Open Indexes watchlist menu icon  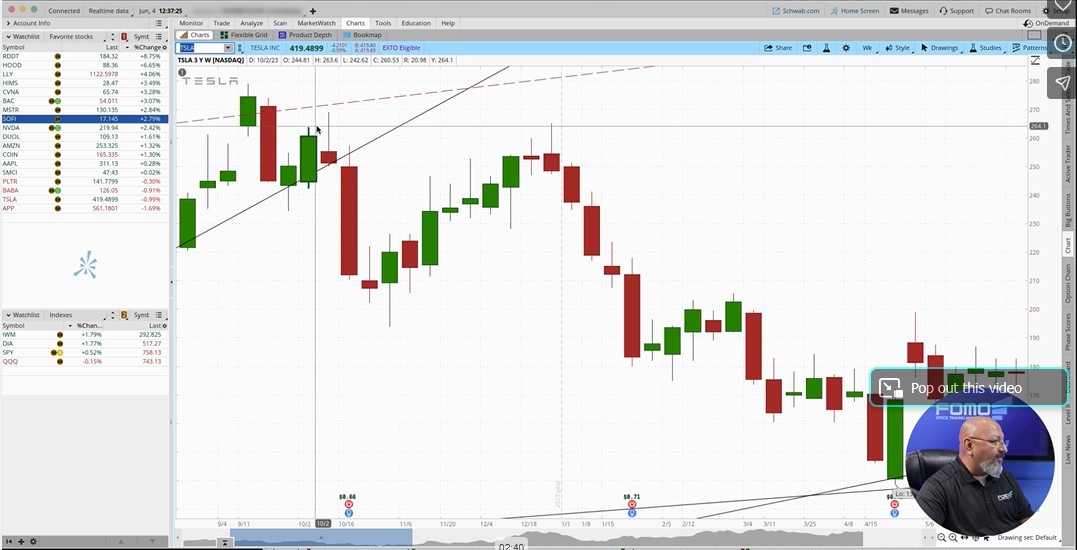pyautogui.click(x=159, y=315)
